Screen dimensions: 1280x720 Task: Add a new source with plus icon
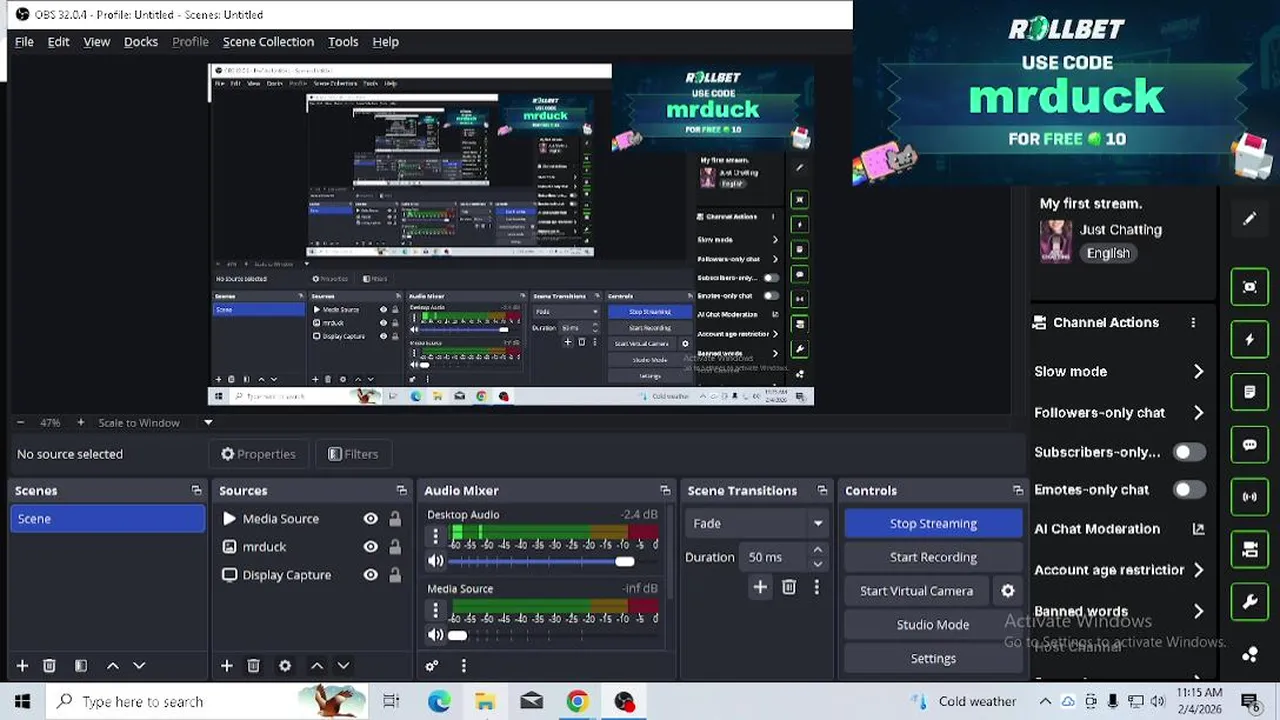coord(226,666)
